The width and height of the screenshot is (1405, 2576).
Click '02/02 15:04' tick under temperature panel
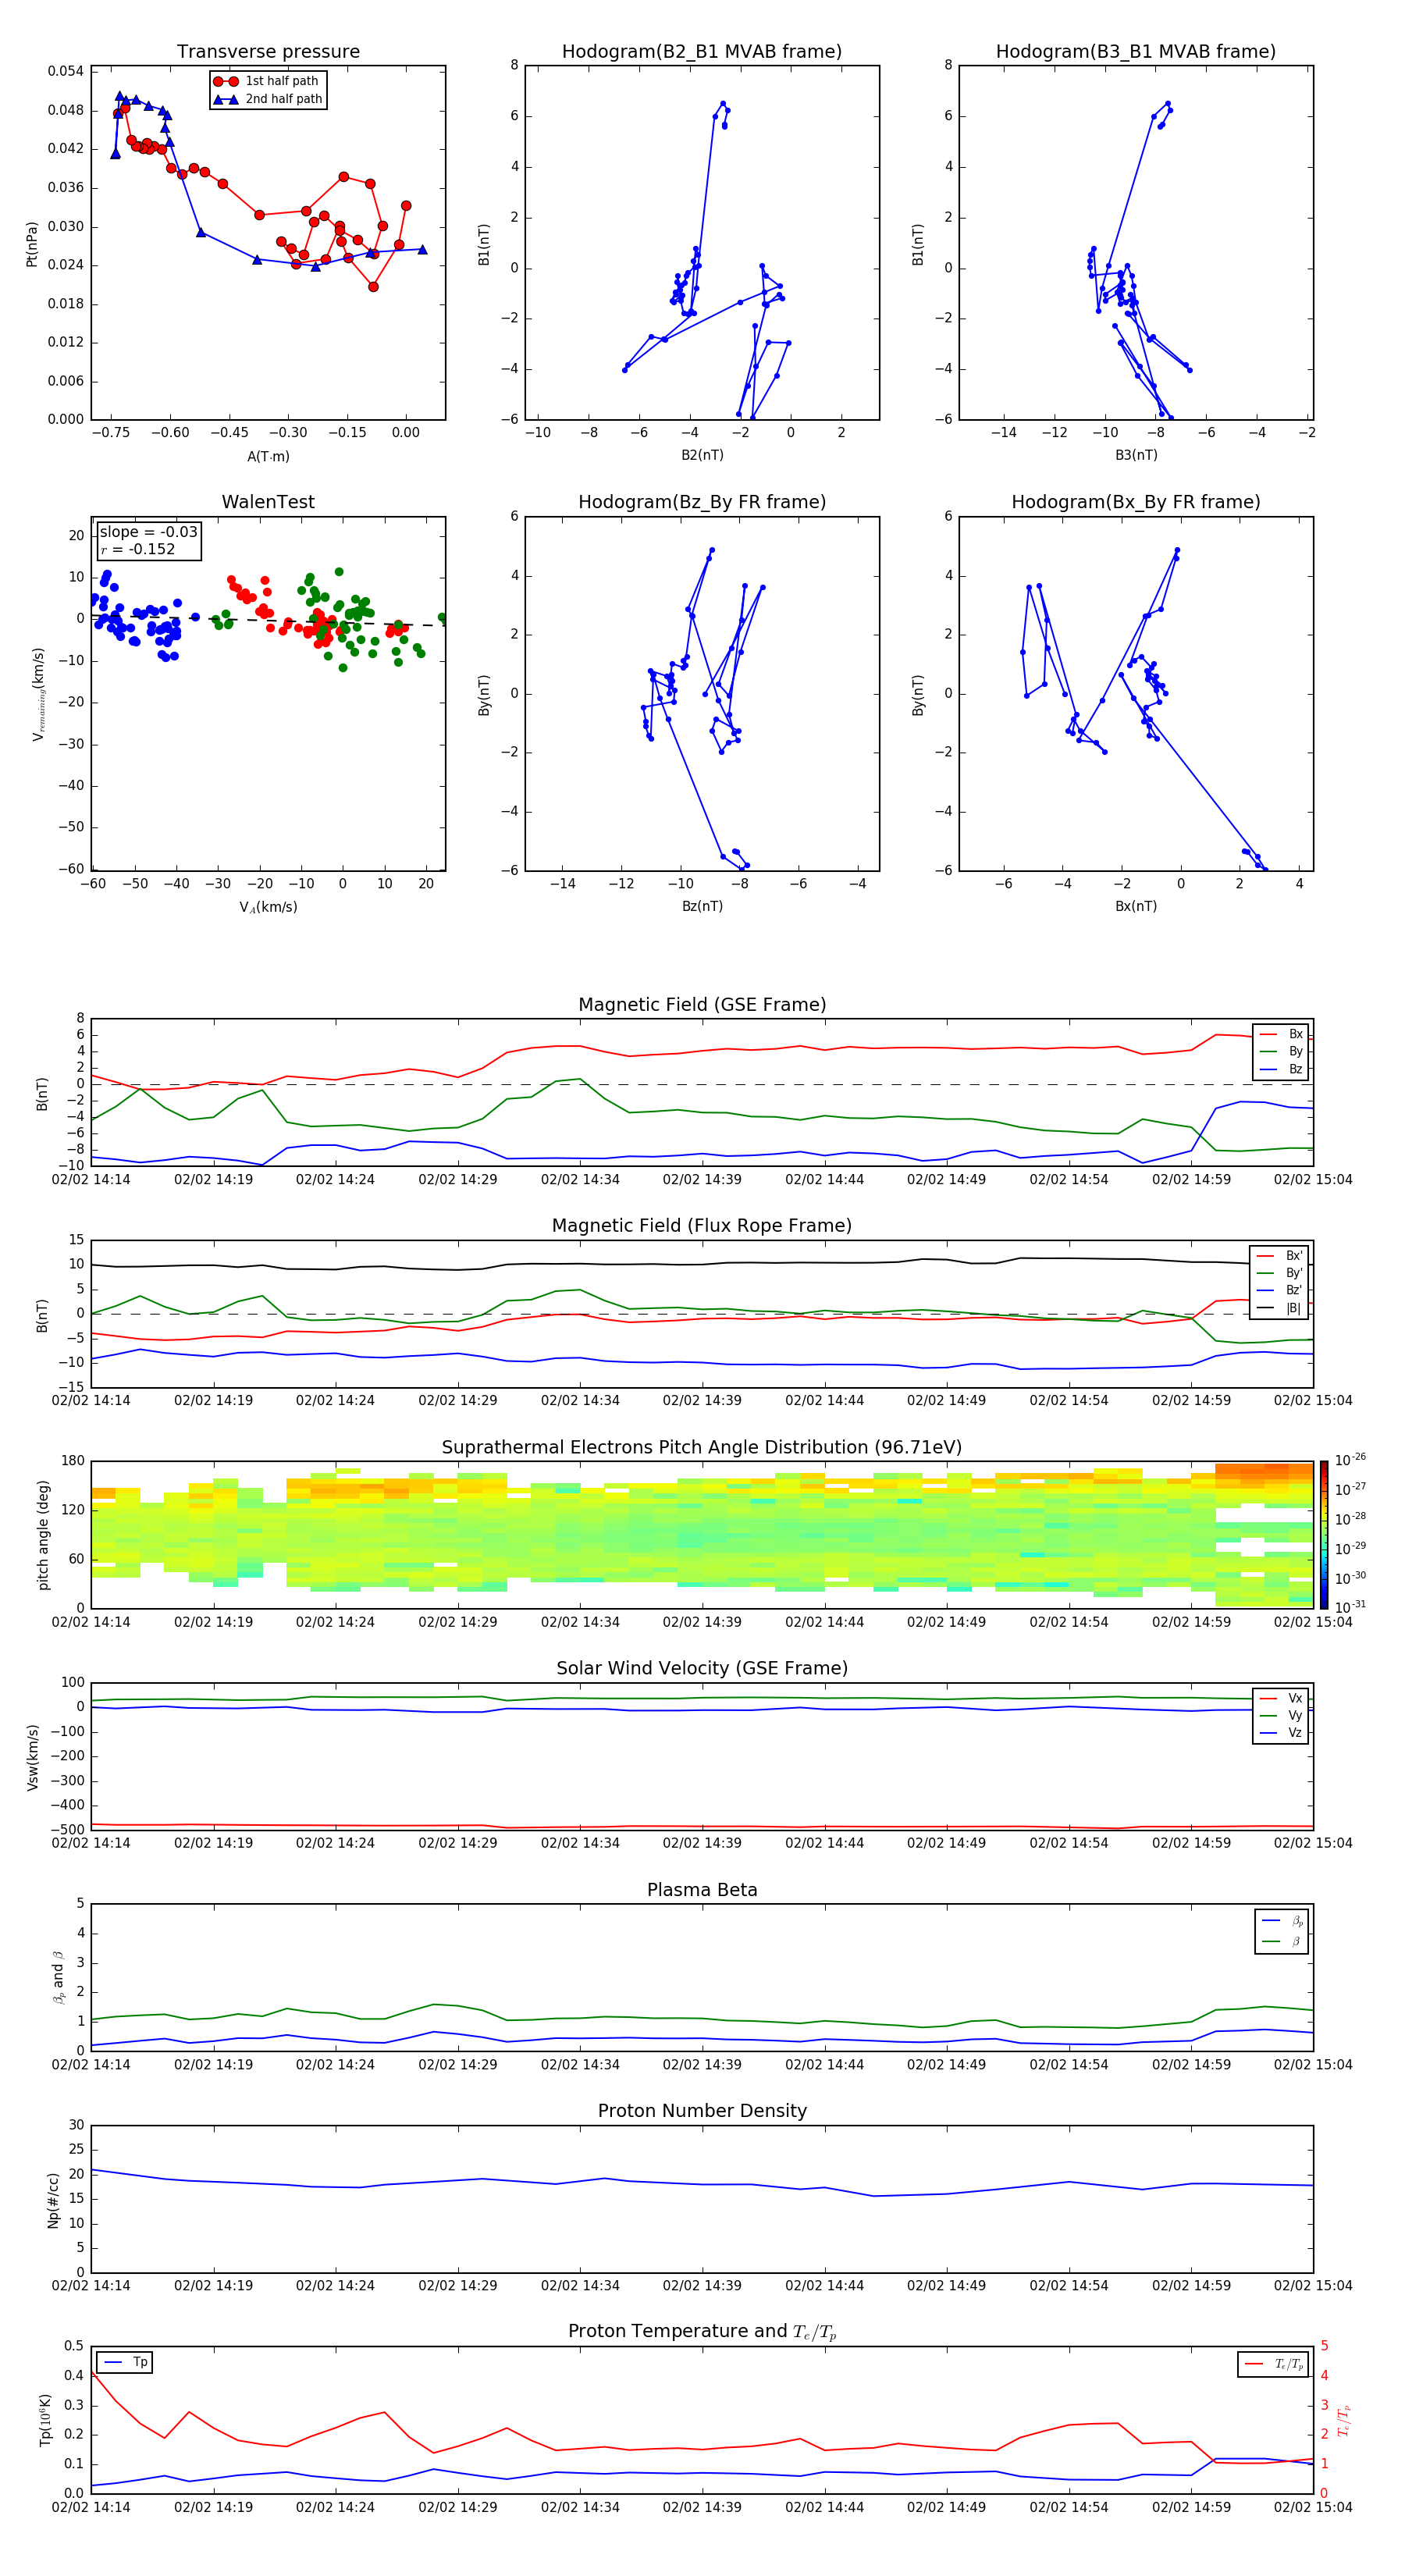point(1313,2507)
